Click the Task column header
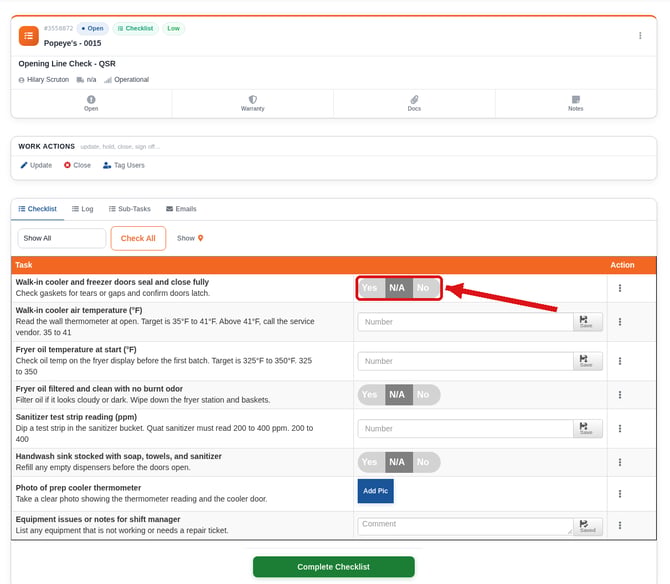Viewport: 670px width, 584px height. (x=24, y=265)
